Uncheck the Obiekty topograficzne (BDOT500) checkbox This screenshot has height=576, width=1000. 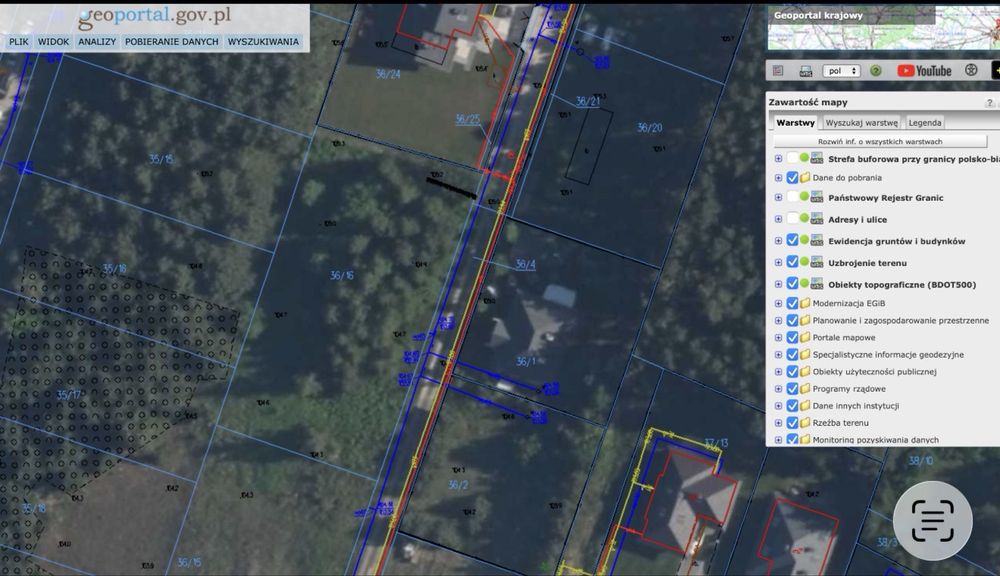point(792,284)
